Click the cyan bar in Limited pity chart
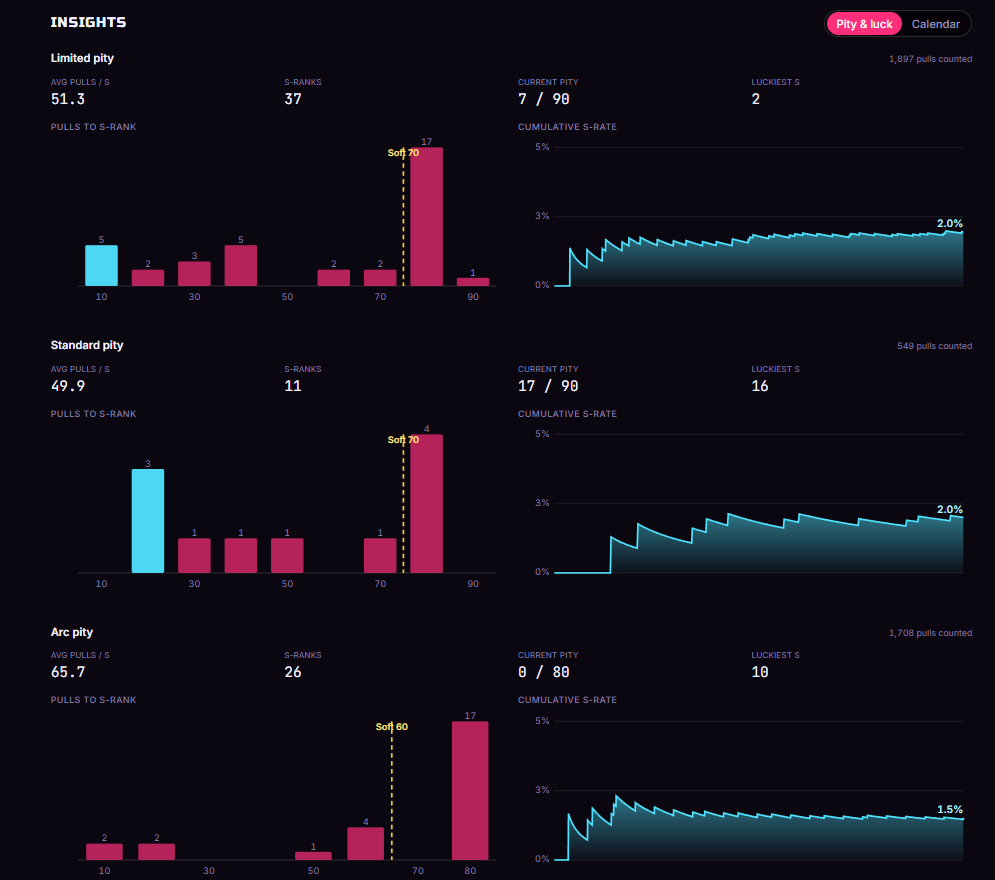This screenshot has height=880, width=995. coord(102,265)
